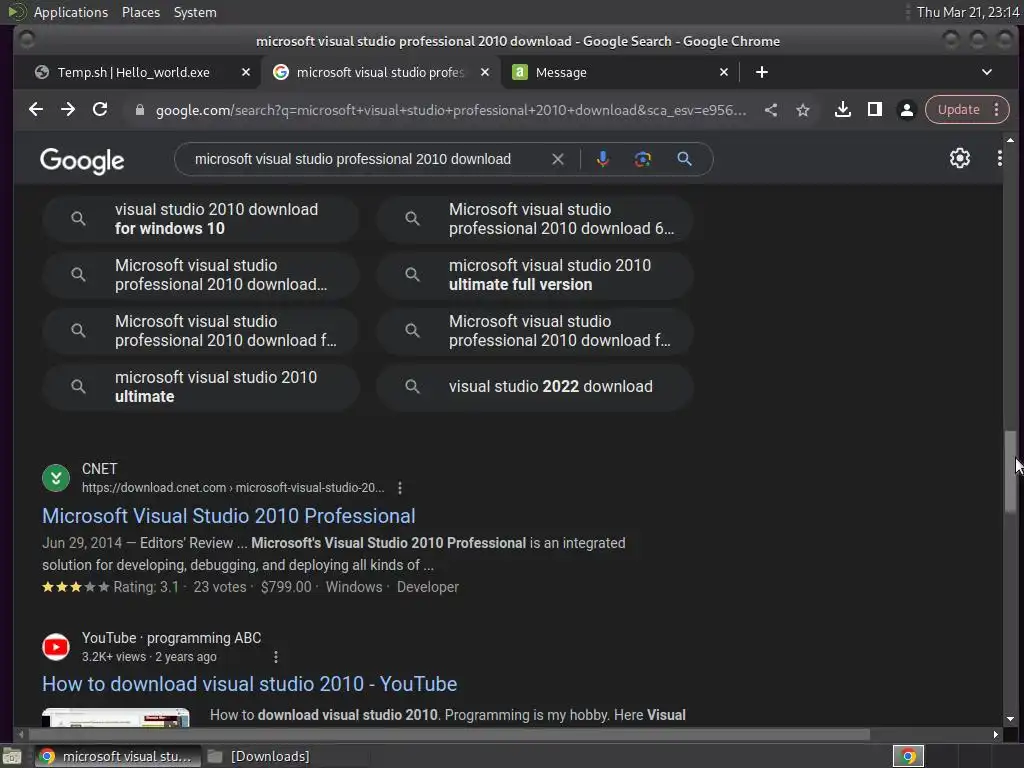This screenshot has width=1024, height=768.
Task: Click the Chrome icon in bottom-right tray
Action: pyautogui.click(x=908, y=756)
